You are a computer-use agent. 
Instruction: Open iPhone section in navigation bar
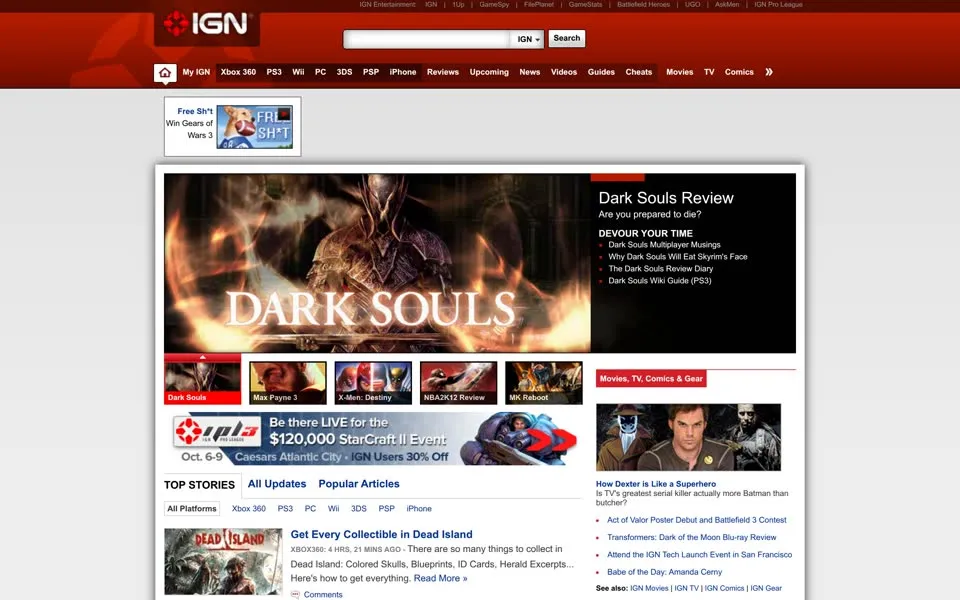pyautogui.click(x=403, y=72)
